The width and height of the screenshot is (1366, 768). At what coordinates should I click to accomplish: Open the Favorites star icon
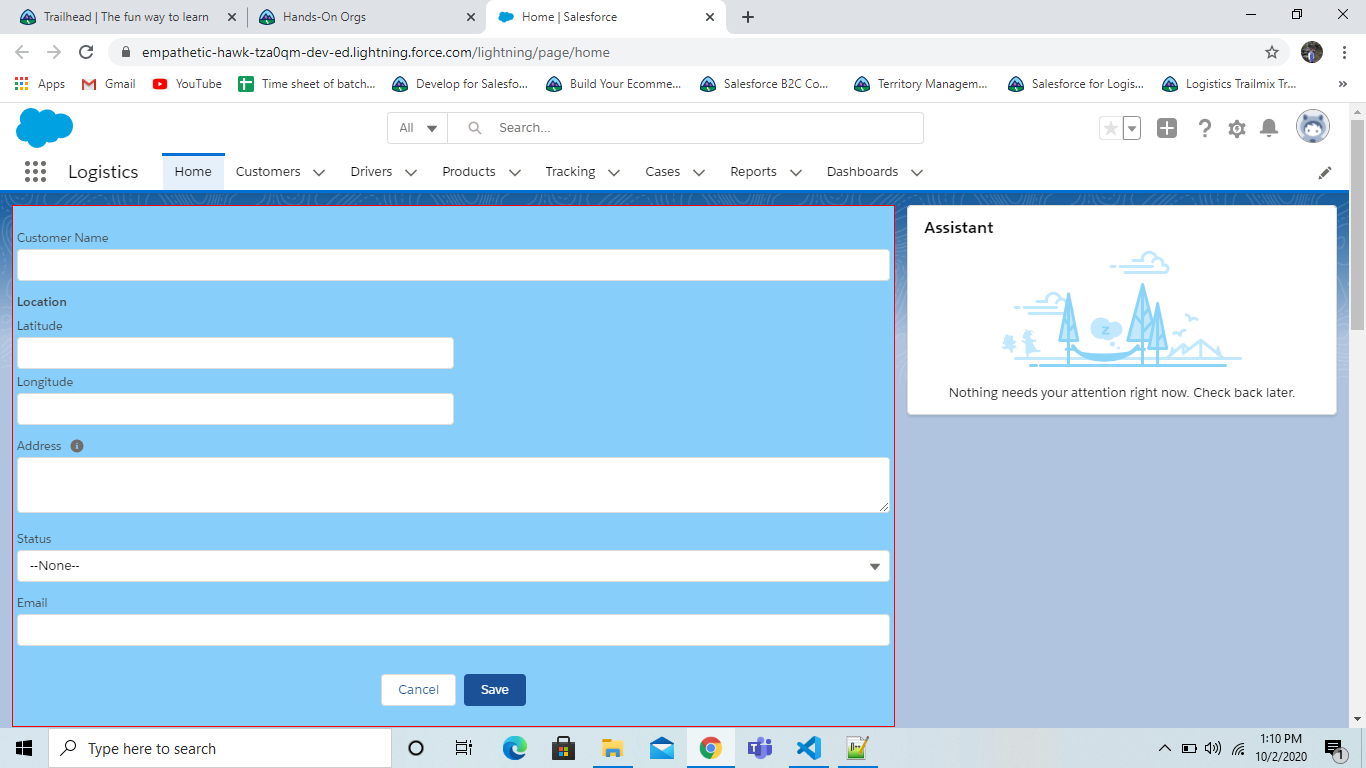pyautogui.click(x=1110, y=128)
